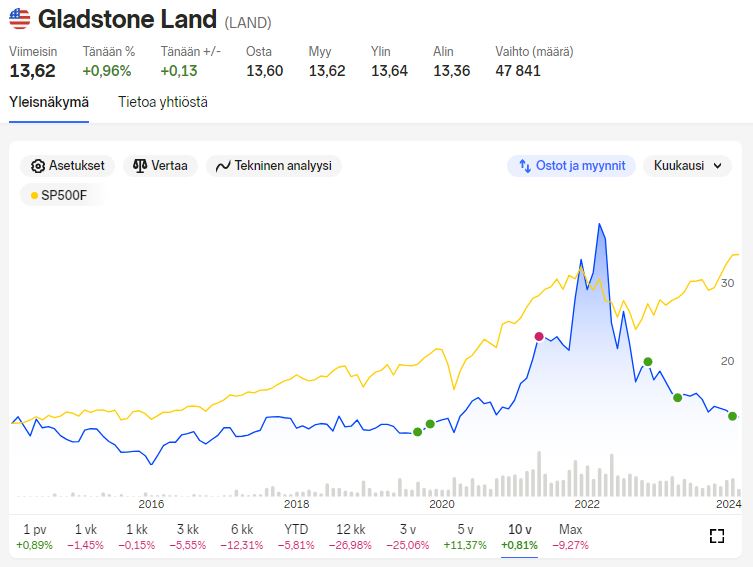Open Asetukset chart settings
753x567 pixels.
(67, 166)
